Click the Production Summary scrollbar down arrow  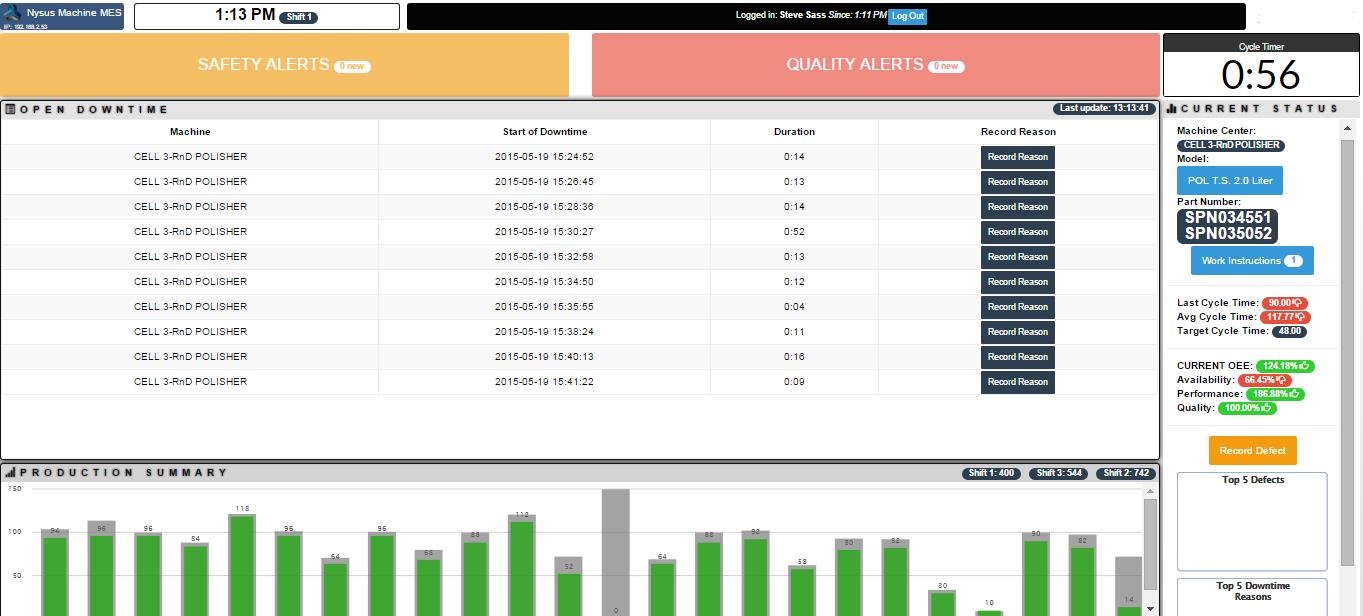1150,608
